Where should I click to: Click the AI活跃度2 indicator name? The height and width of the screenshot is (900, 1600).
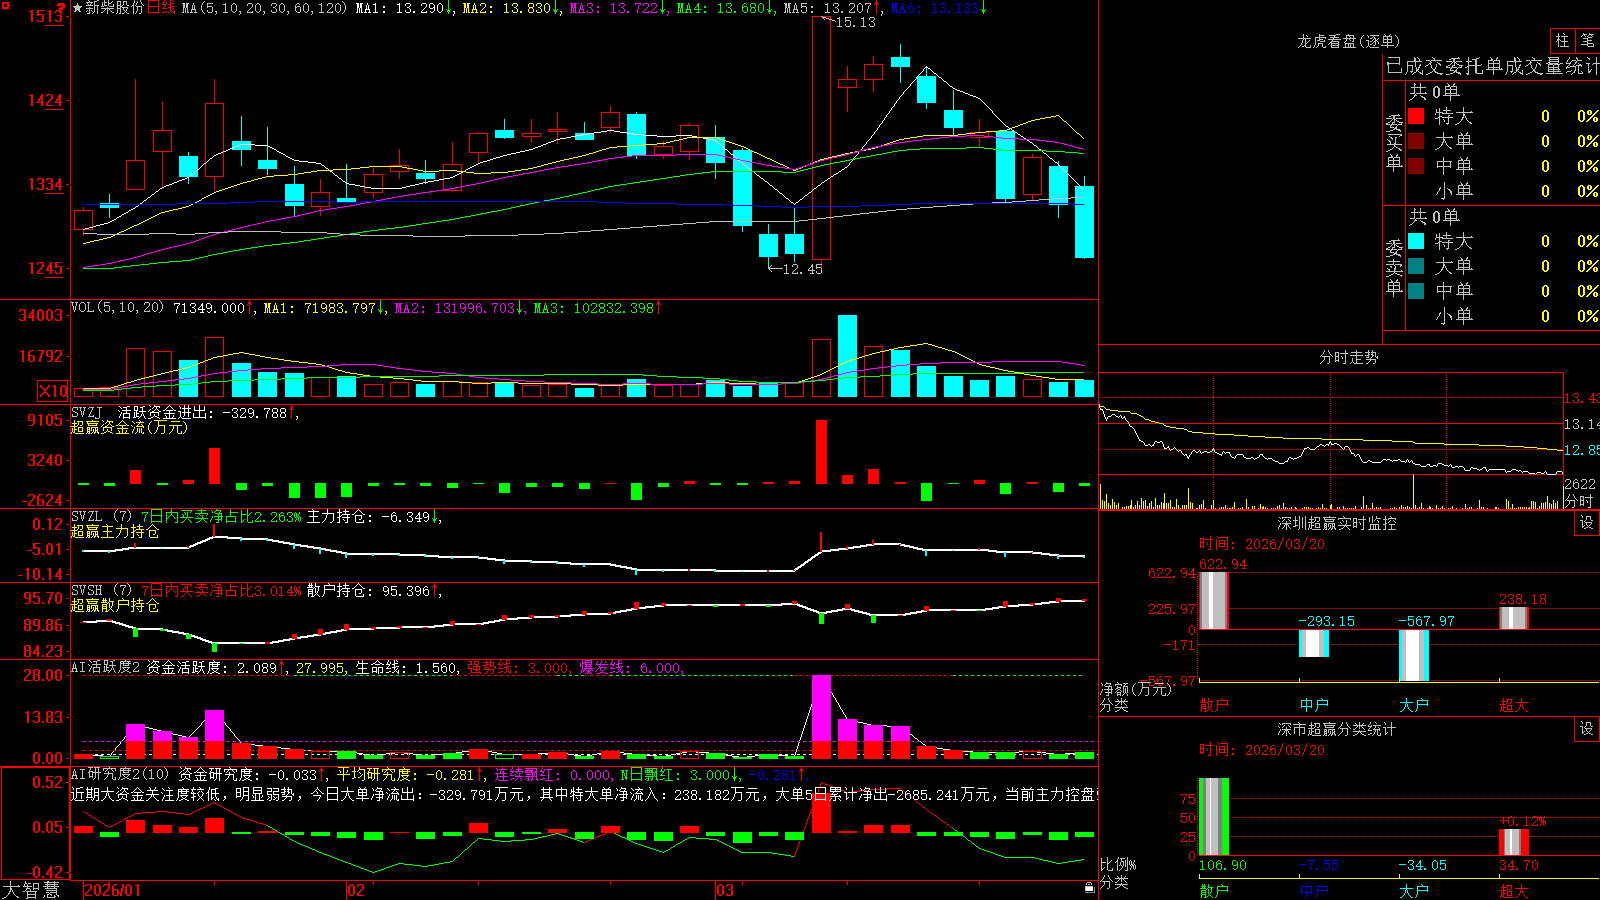point(106,667)
